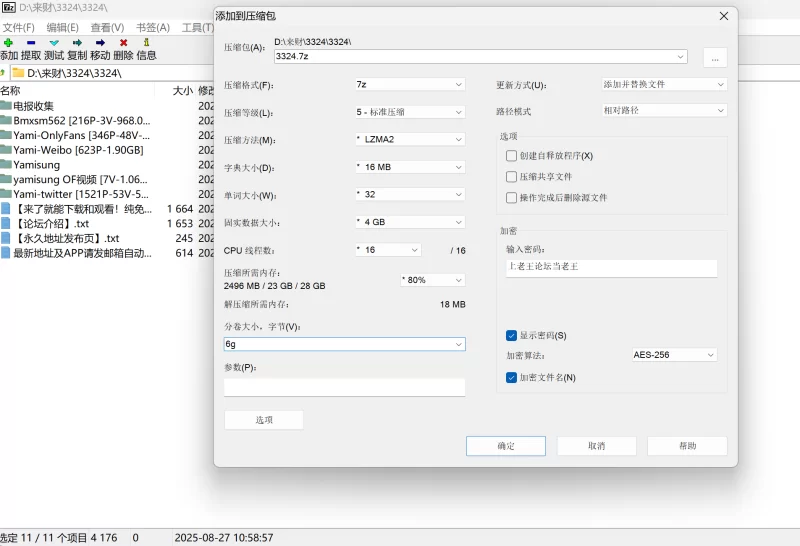Open the AES-256 encryption algorithm dropdown
The height and width of the screenshot is (546, 800).
coord(674,355)
